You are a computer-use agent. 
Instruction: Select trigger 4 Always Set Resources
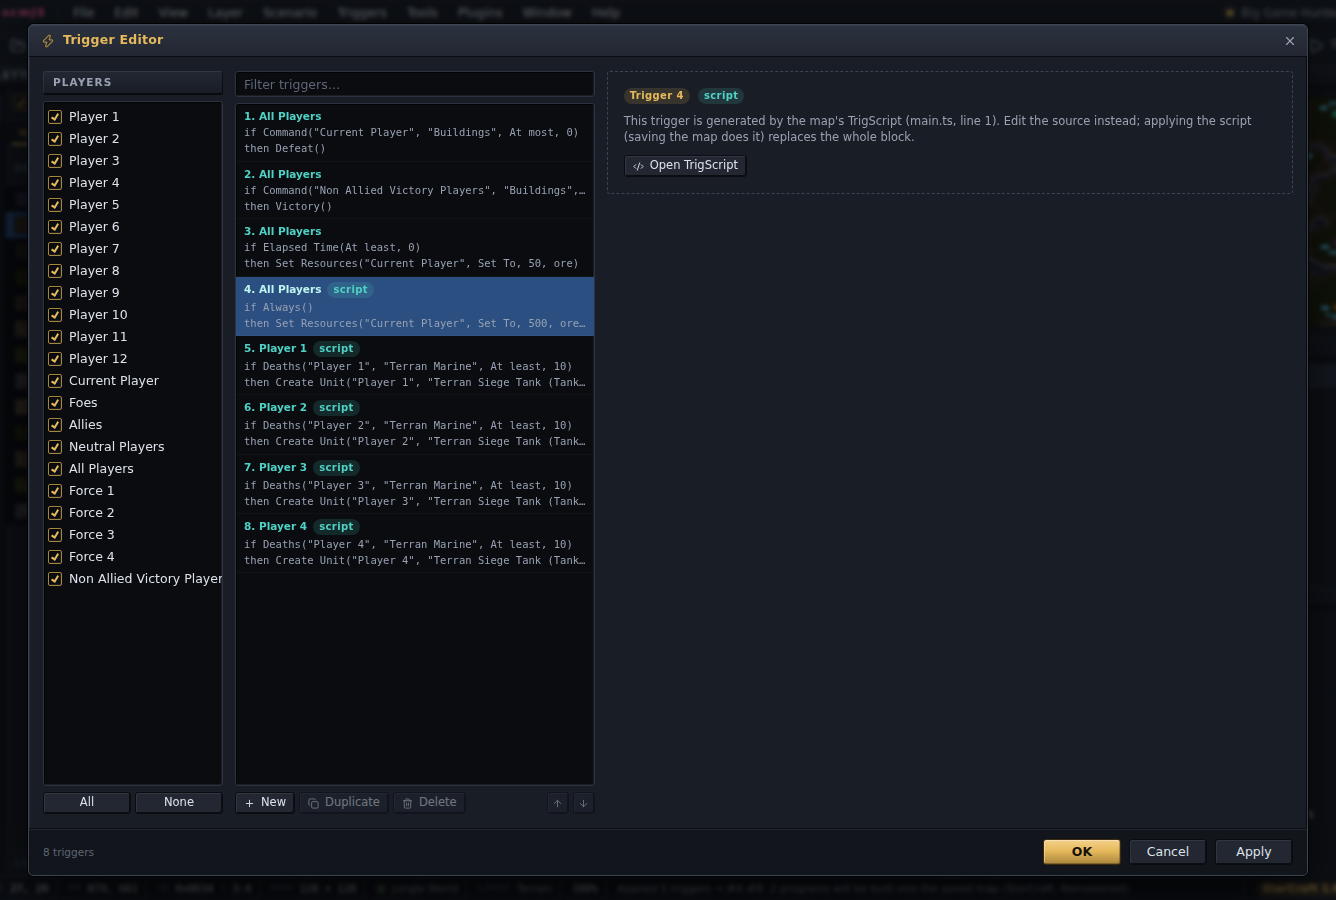(415, 306)
